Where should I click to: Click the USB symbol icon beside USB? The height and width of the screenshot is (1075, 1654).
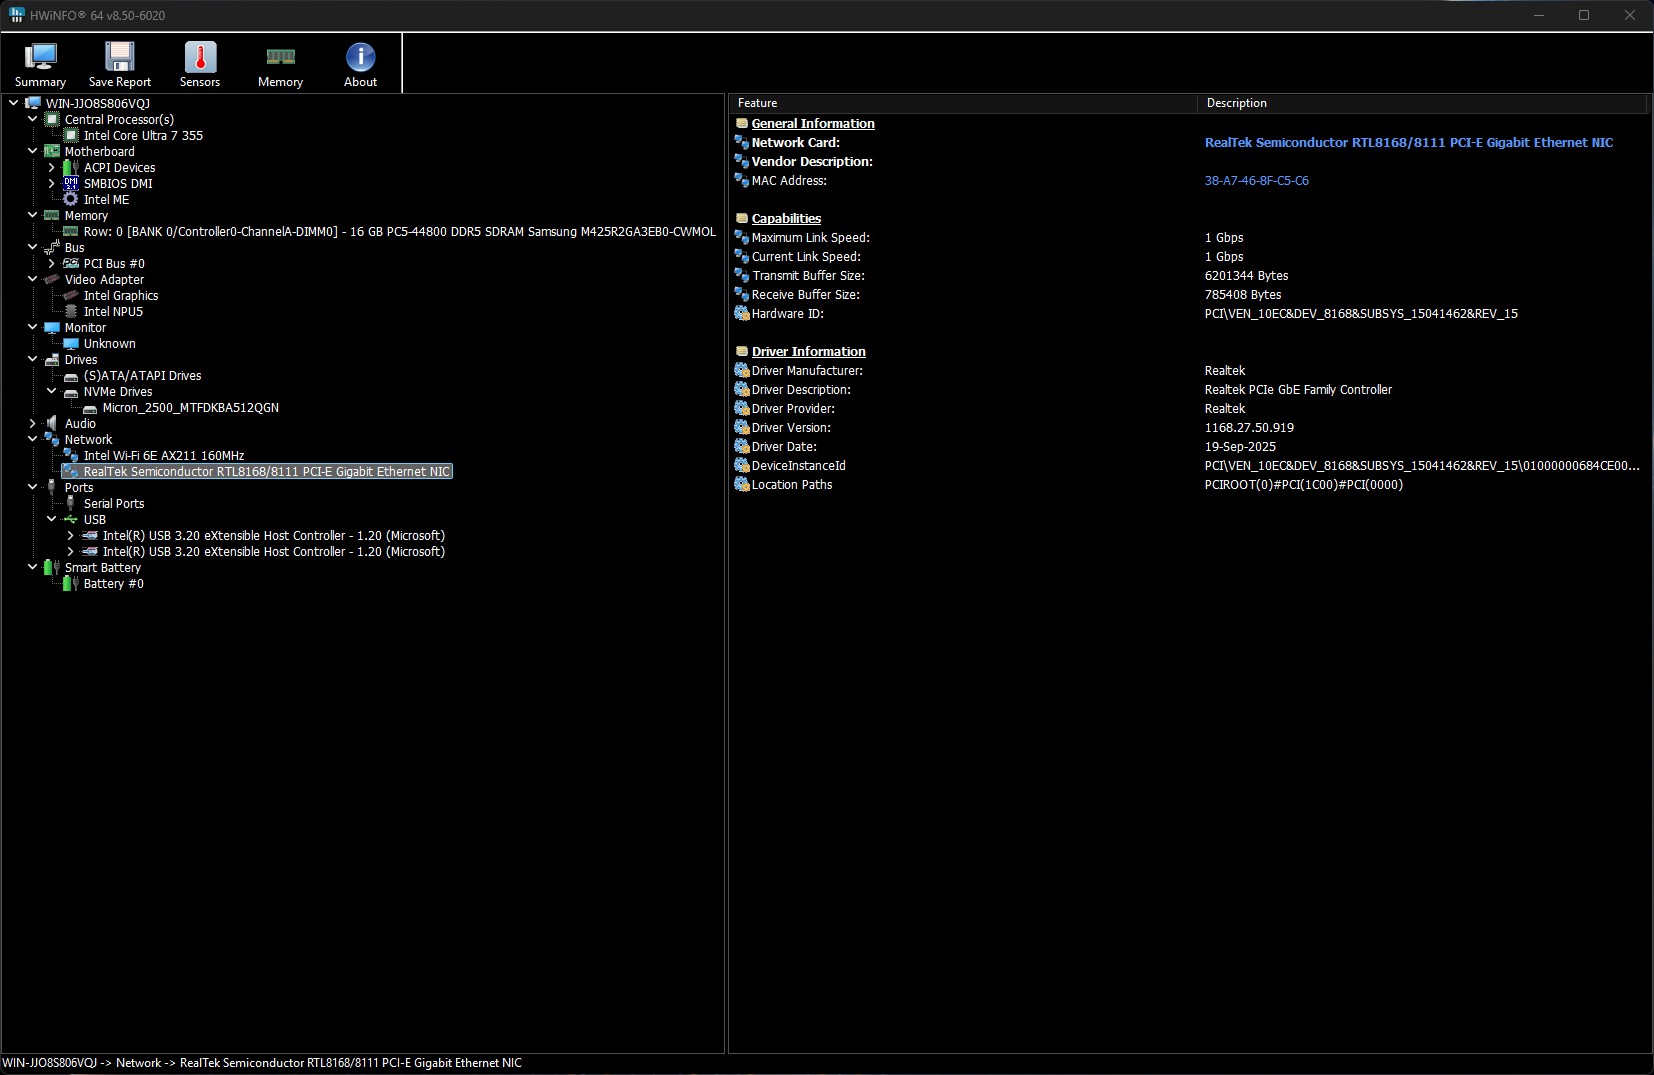click(71, 520)
